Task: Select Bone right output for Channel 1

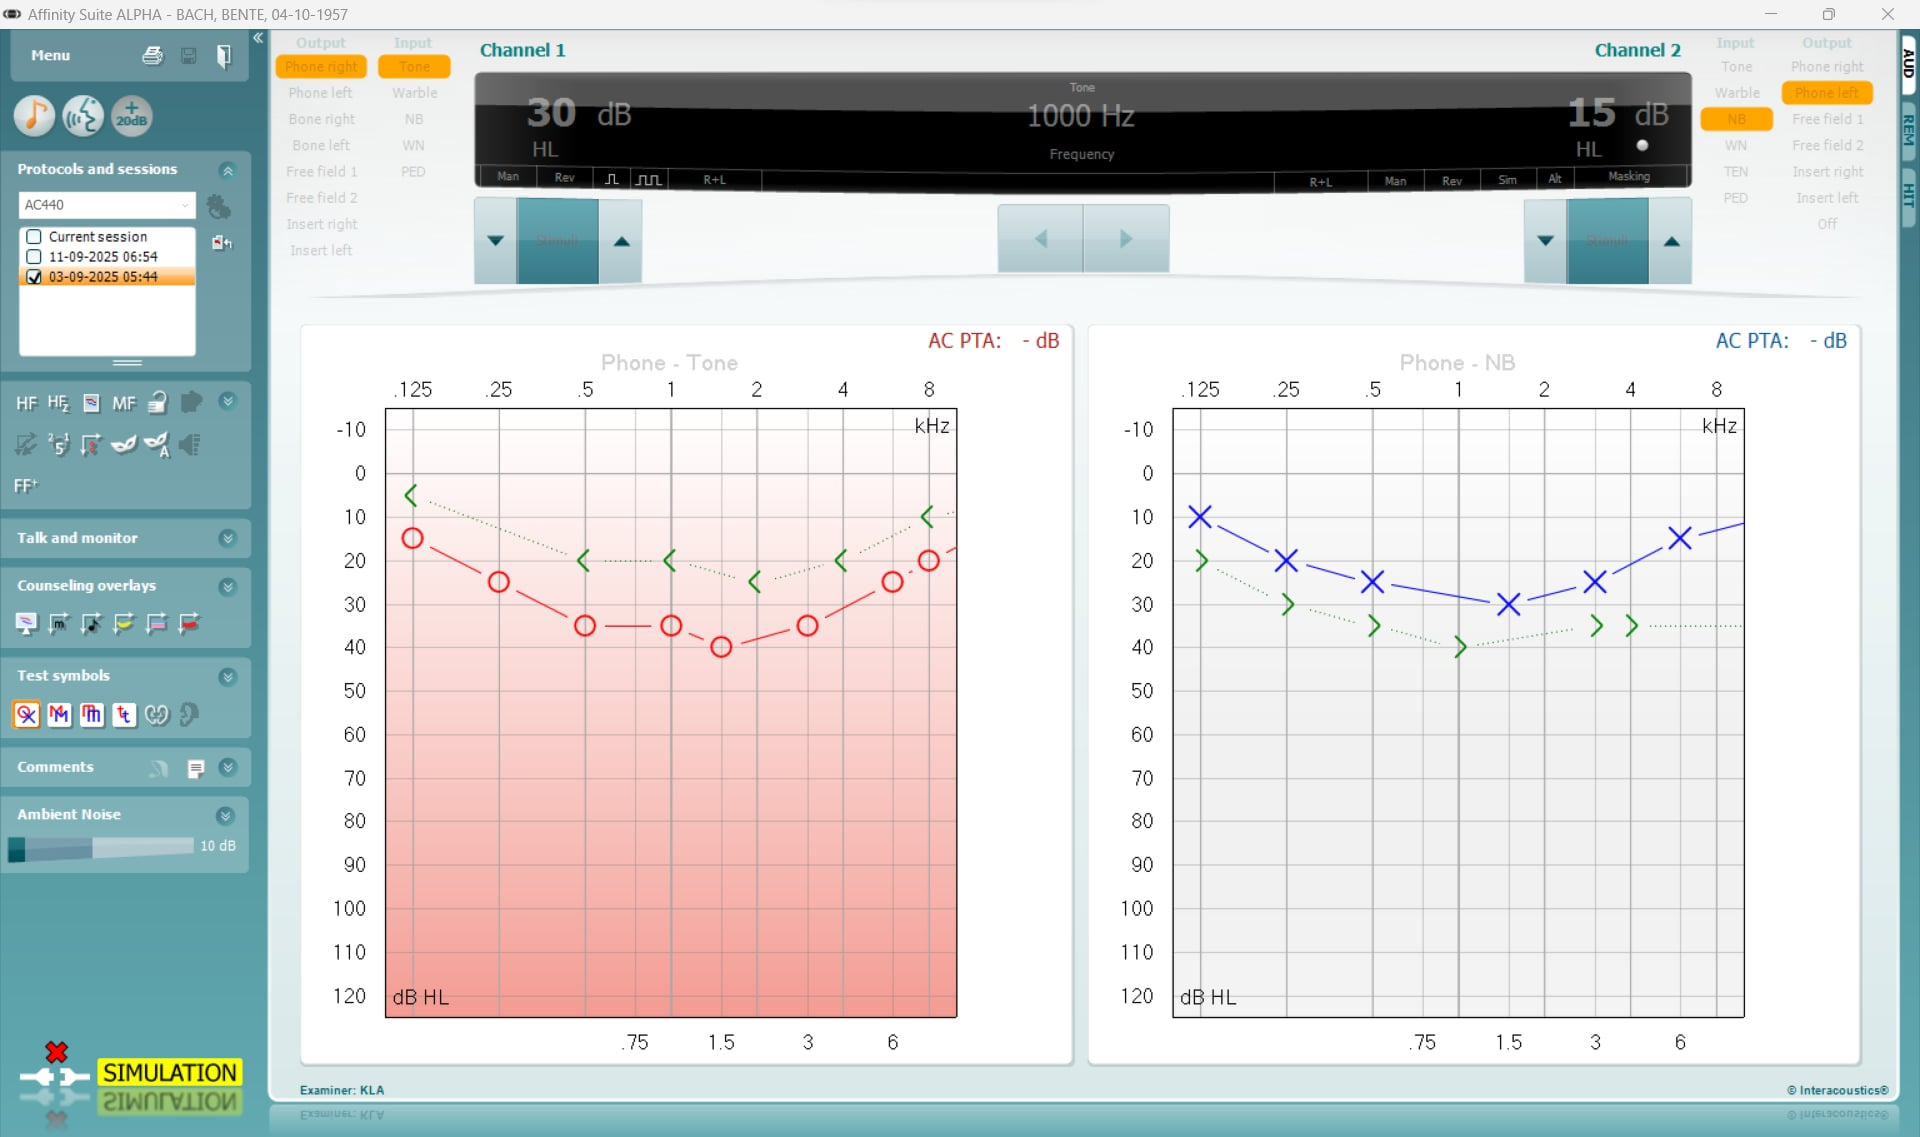Action: click(321, 119)
